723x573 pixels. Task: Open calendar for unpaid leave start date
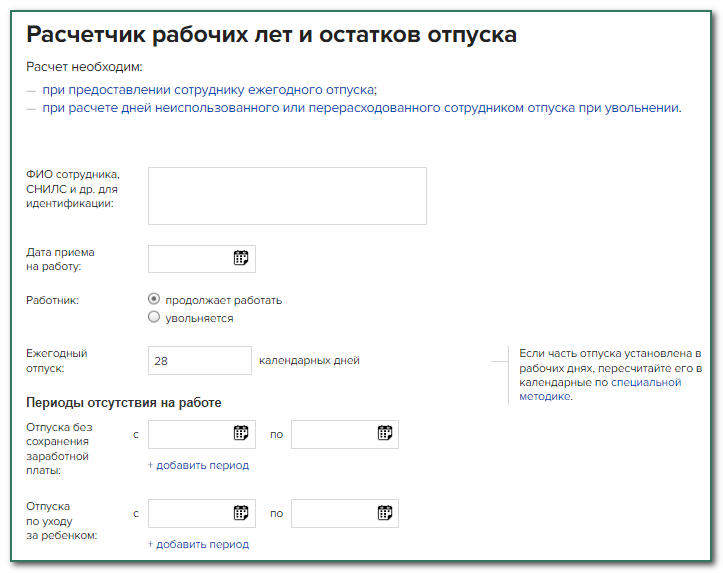coord(241,433)
